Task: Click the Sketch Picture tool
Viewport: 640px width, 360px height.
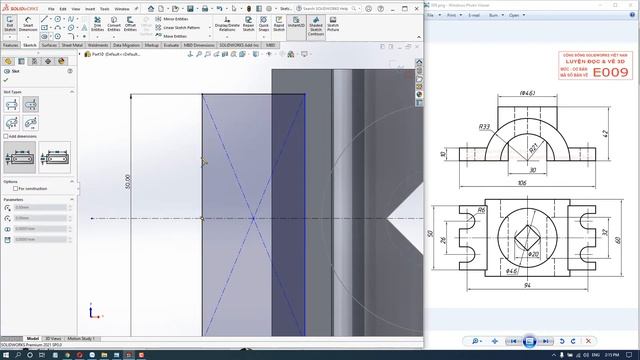Action: click(x=333, y=24)
